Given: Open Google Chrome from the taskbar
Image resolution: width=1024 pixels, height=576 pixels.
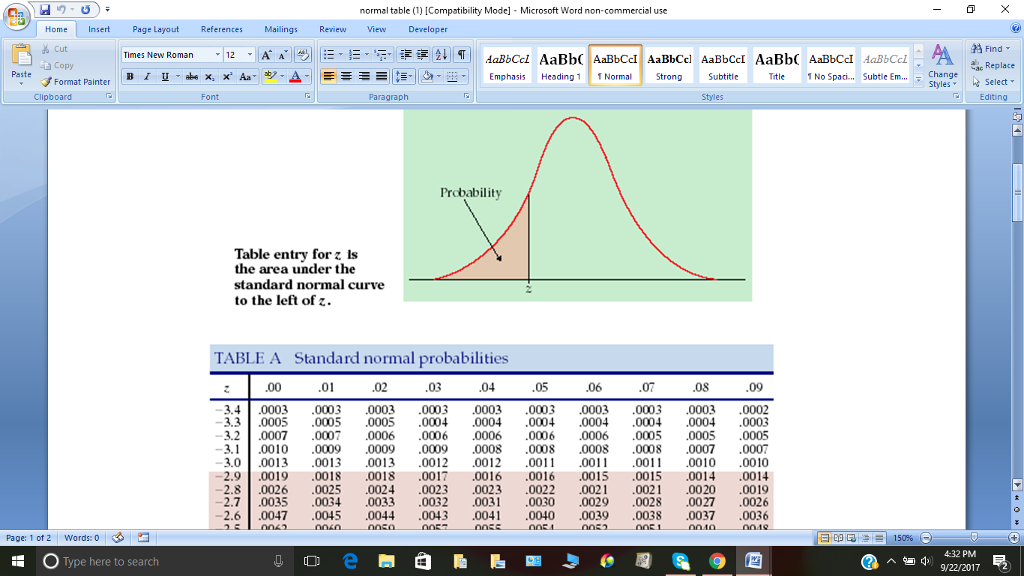Looking at the screenshot, I should tap(717, 562).
